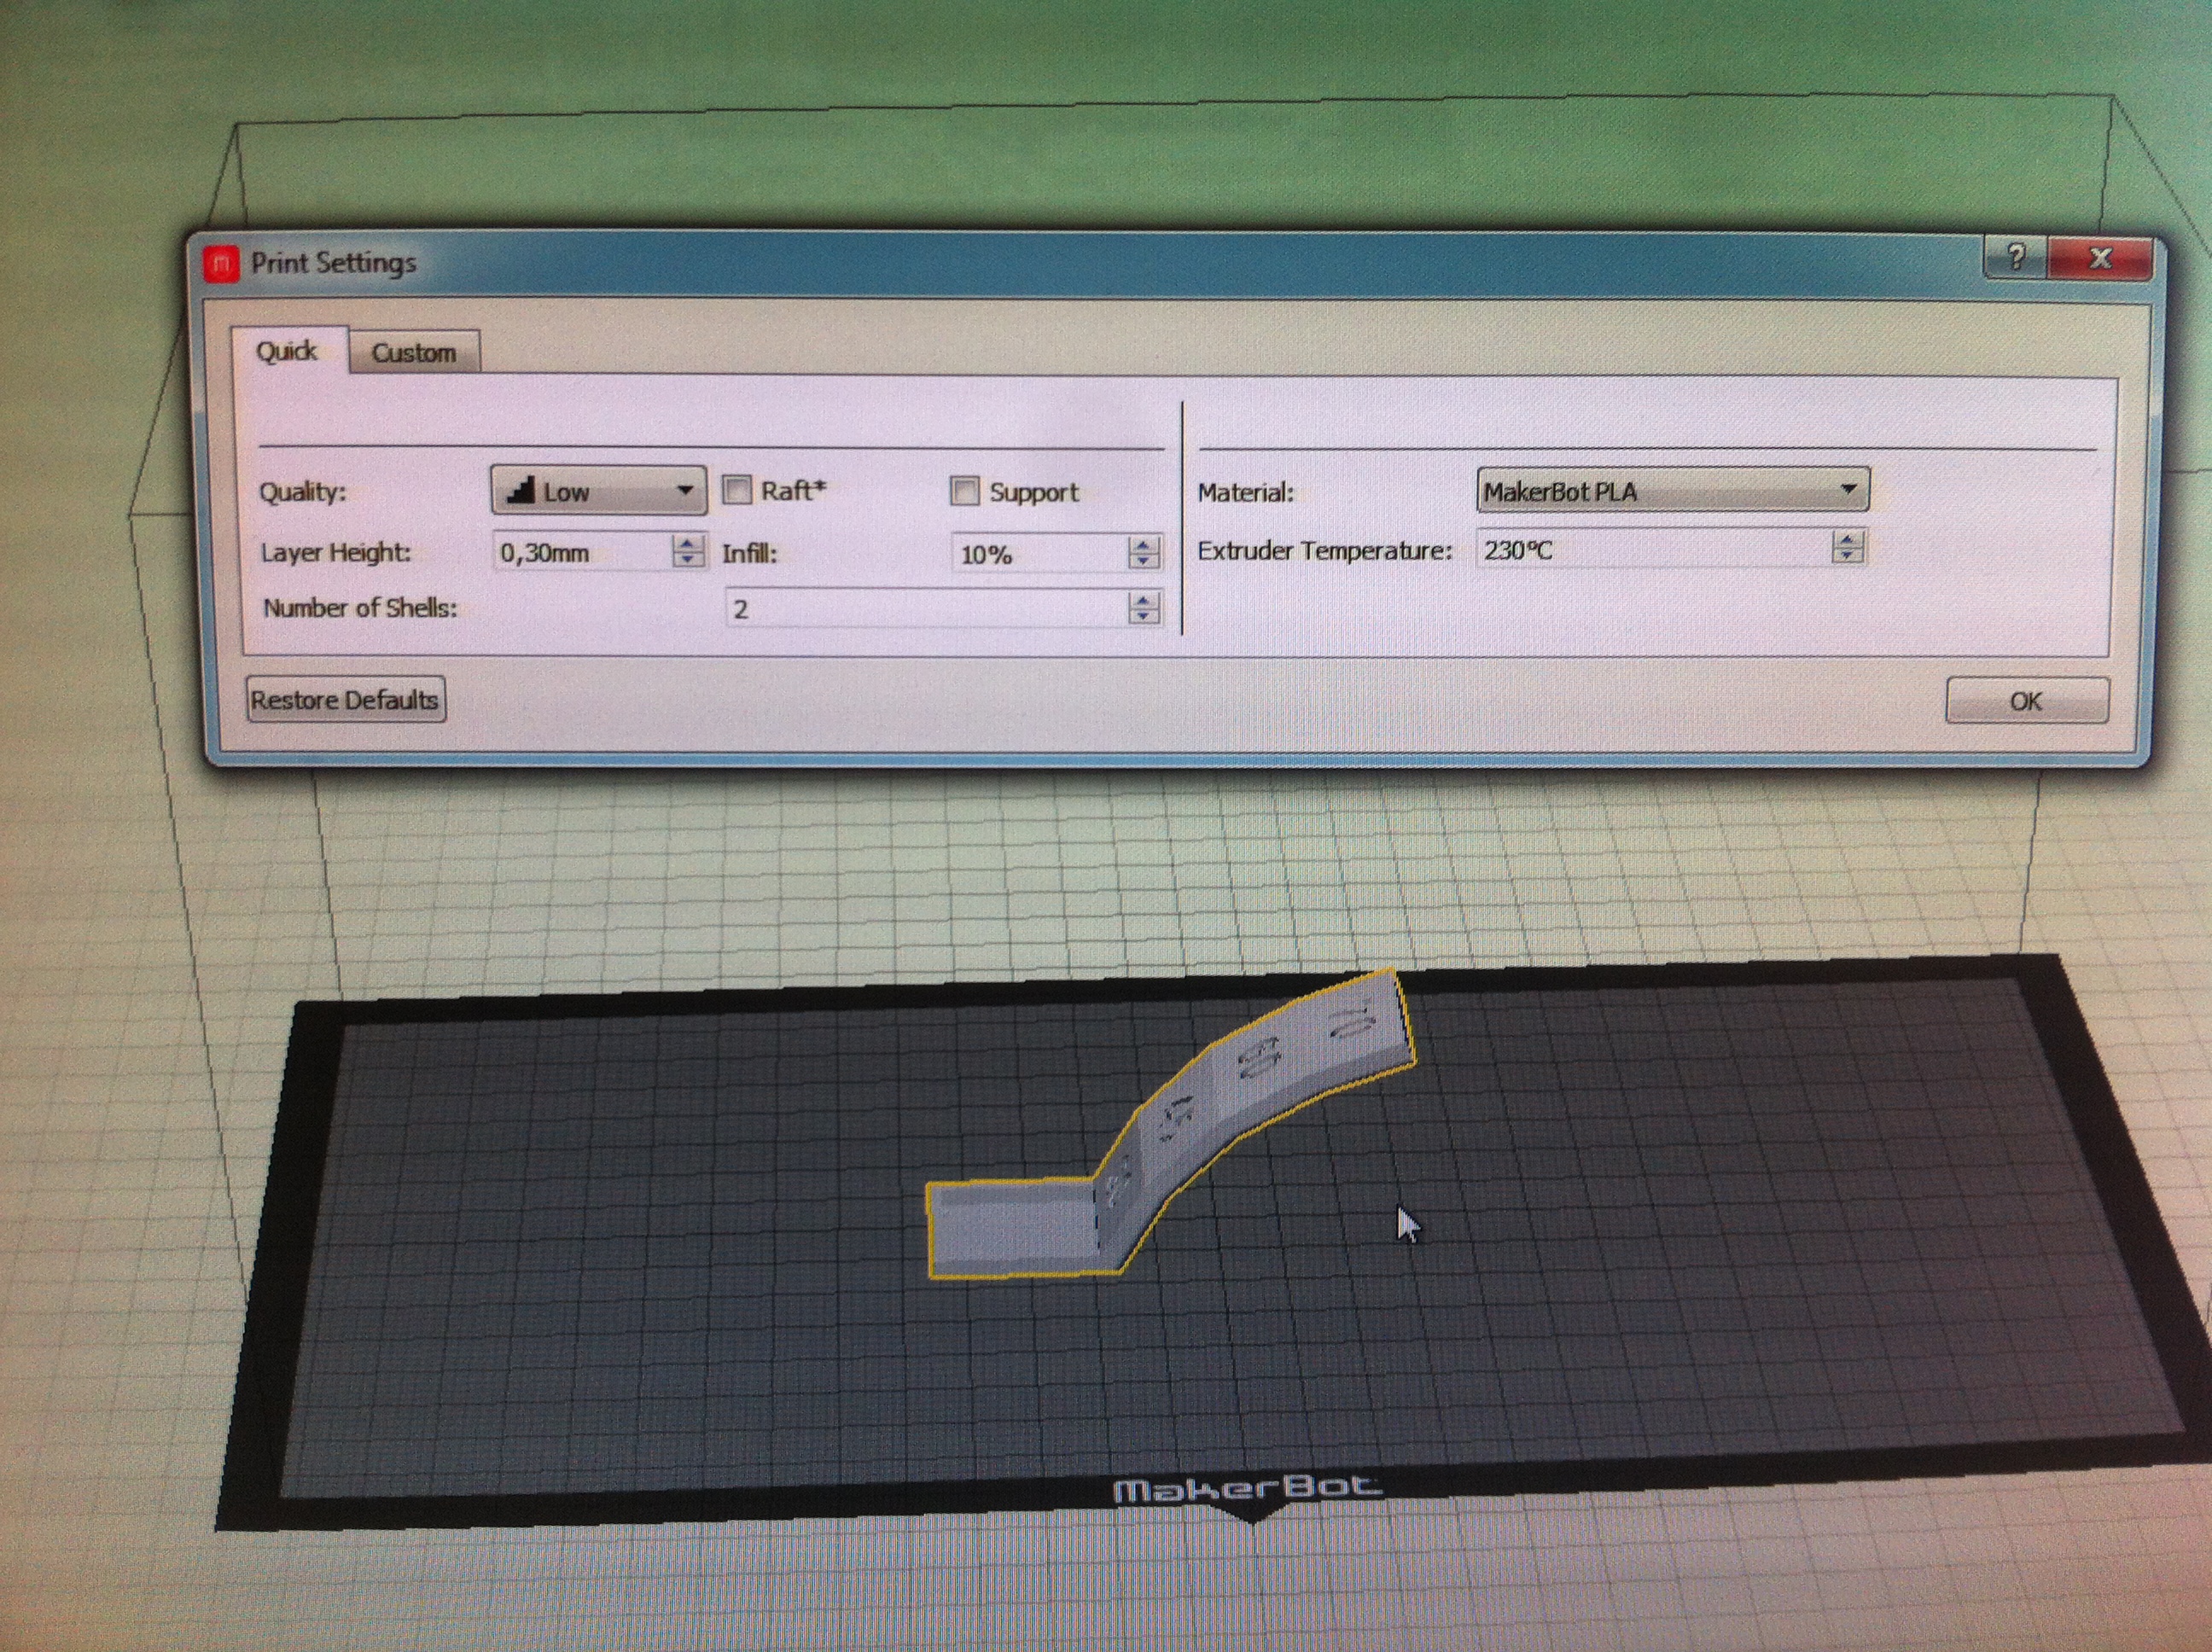
Task: Increase Infill with up arrow
Action: (1144, 545)
